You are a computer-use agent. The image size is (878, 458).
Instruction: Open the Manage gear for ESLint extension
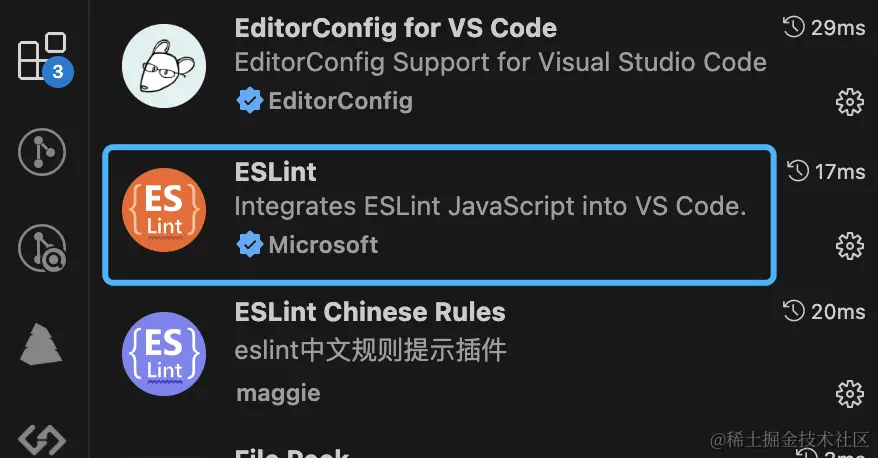[x=849, y=245]
